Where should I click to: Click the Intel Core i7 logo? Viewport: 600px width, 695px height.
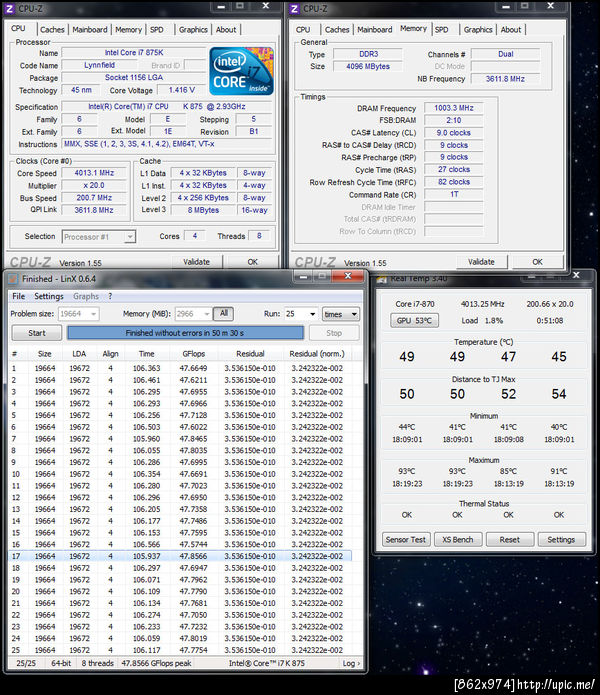(241, 71)
